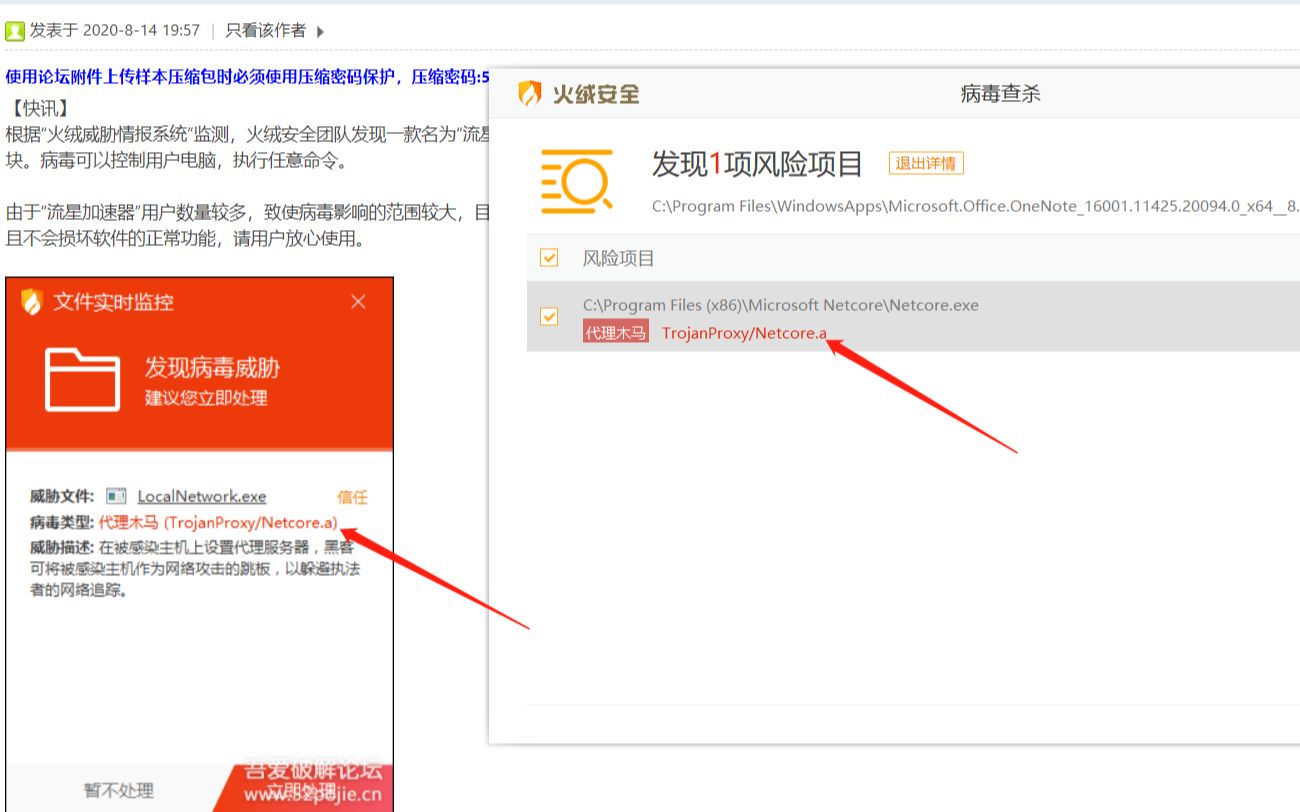Viewport: 1300px width, 812px height.
Task: Click the post date 2020-8-14 19:57
Action: tap(141, 30)
